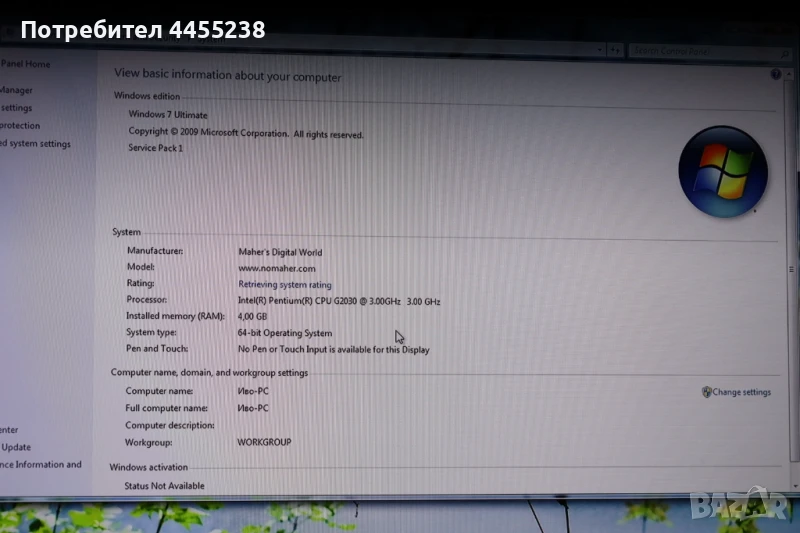Select the 4,00 GB memory value

pos(252,316)
